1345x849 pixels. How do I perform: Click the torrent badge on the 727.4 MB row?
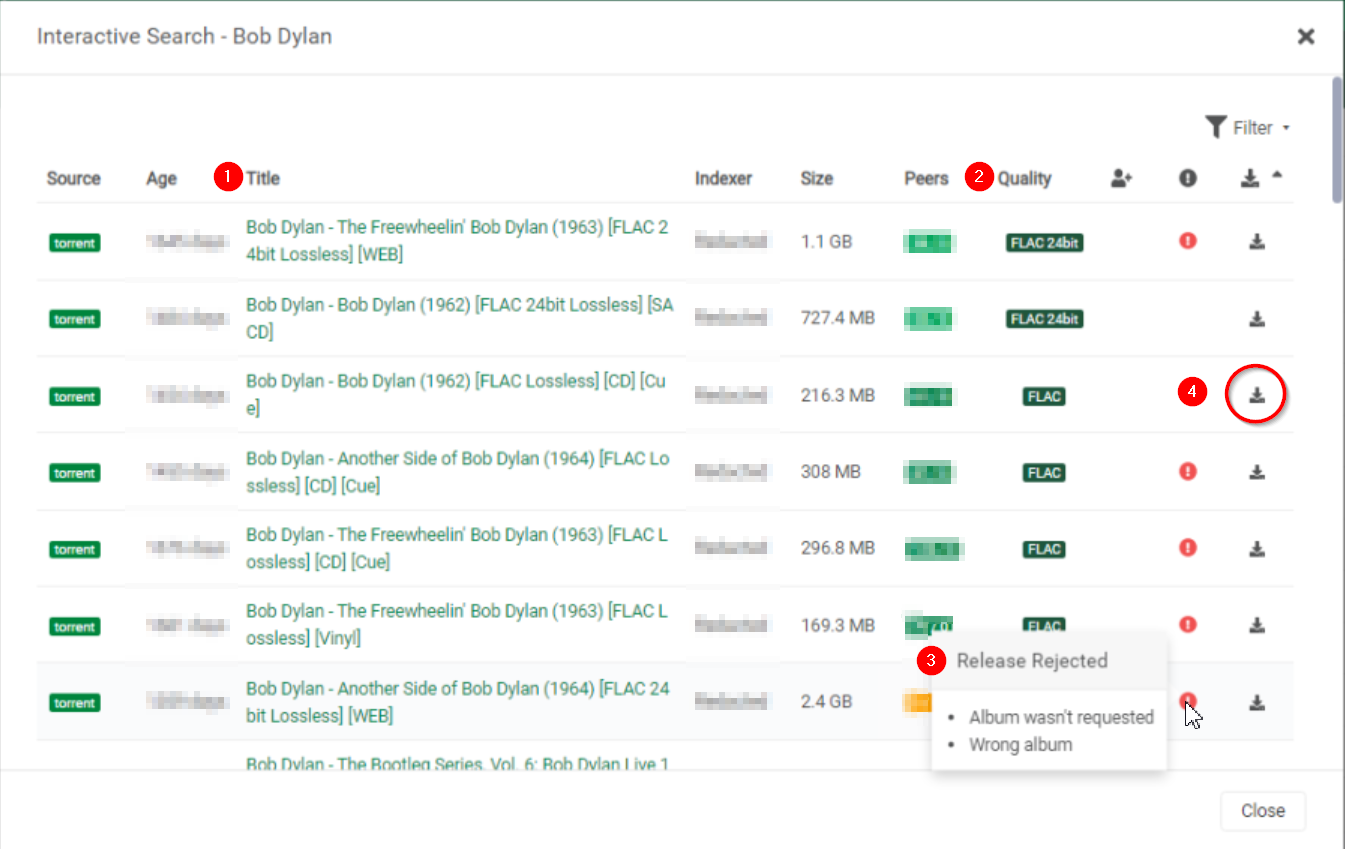[75, 320]
